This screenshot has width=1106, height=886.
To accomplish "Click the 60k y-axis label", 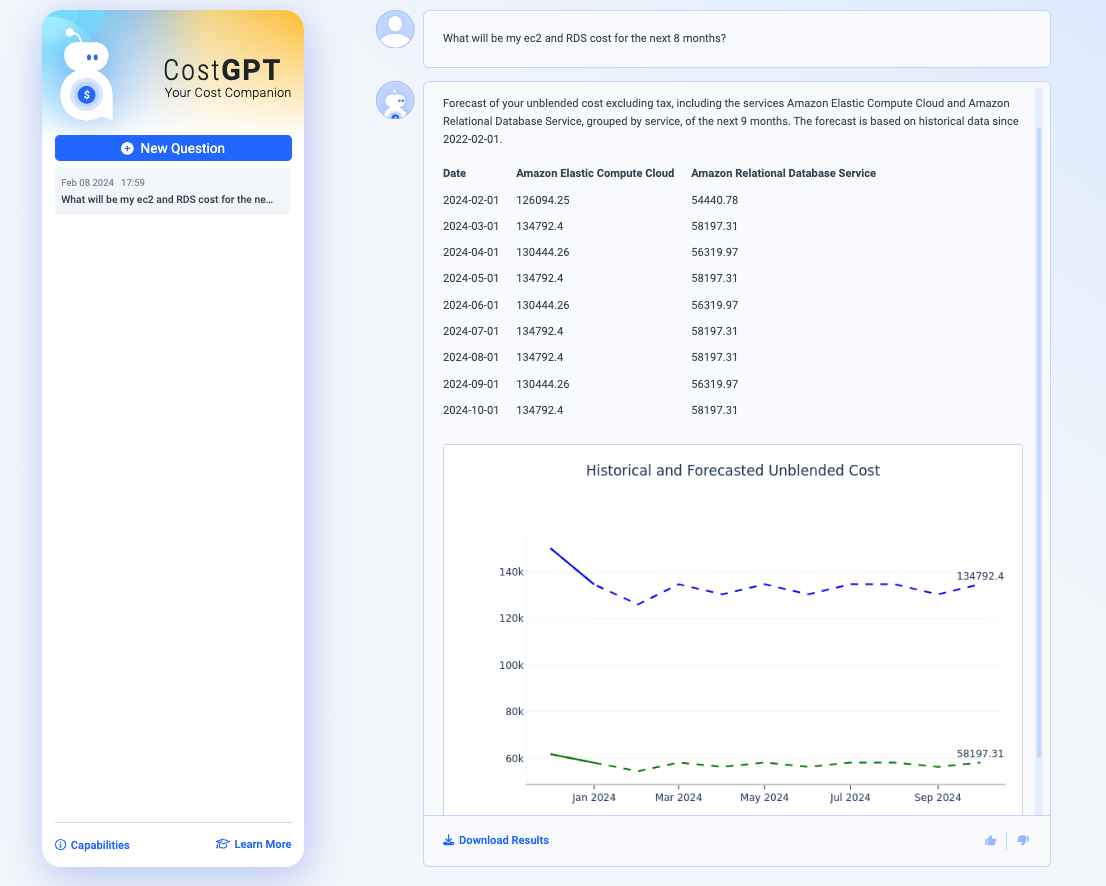I will coord(514,759).
